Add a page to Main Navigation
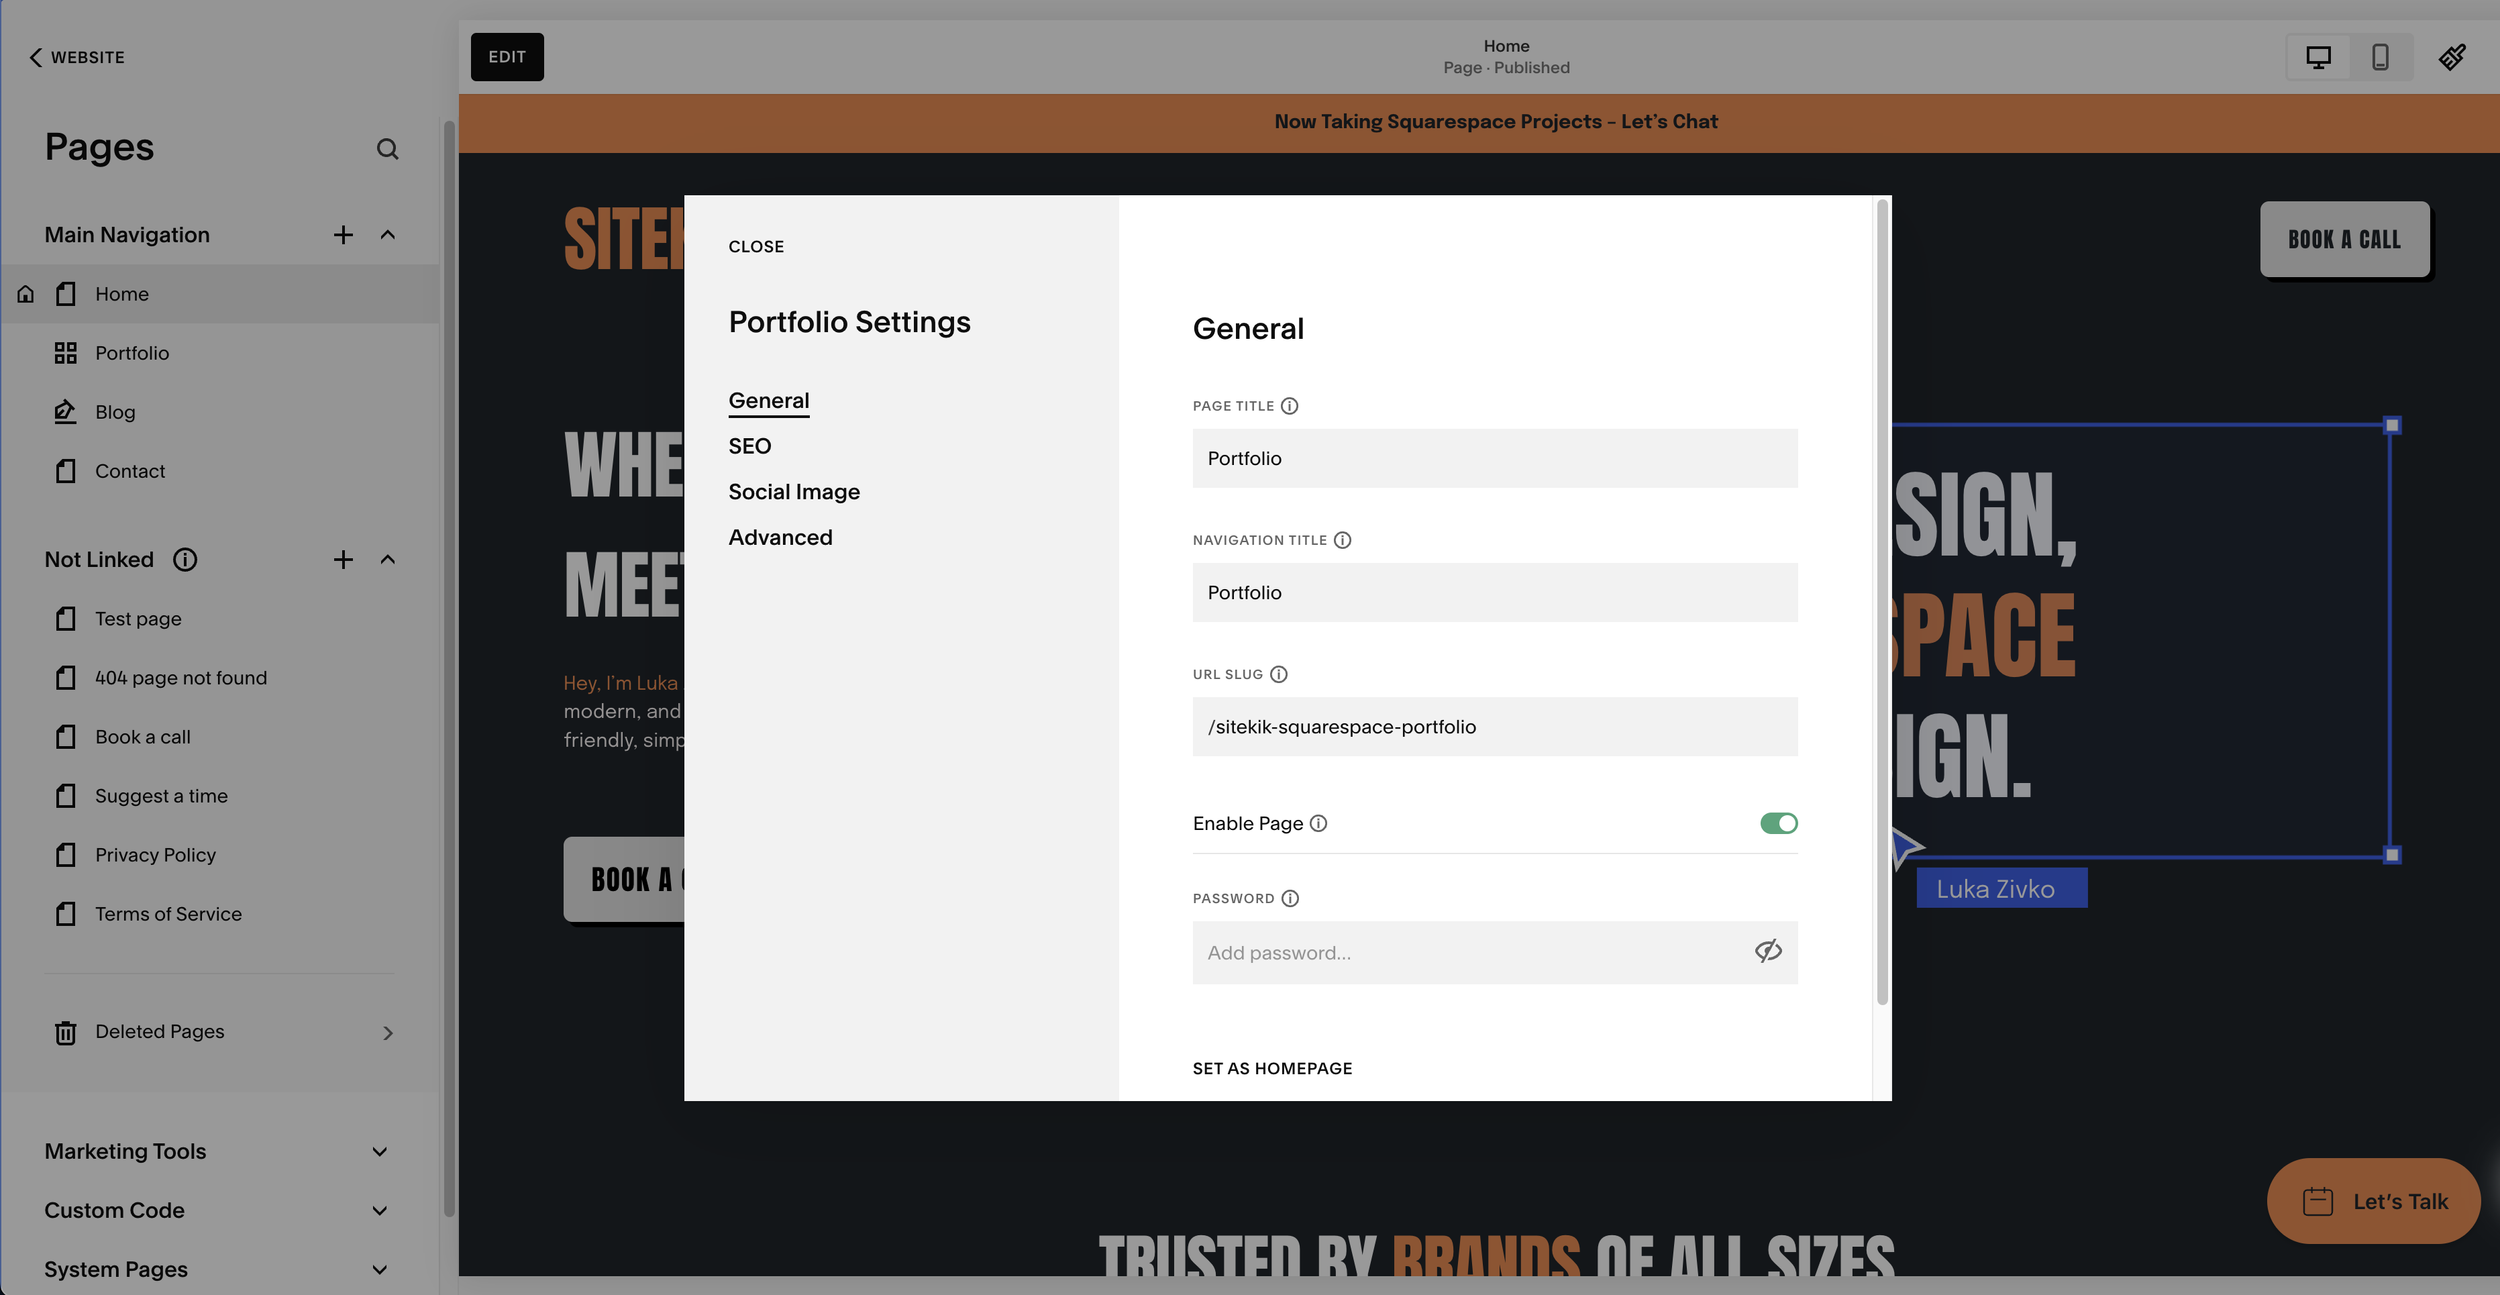This screenshot has height=1295, width=2500. pyautogui.click(x=343, y=235)
